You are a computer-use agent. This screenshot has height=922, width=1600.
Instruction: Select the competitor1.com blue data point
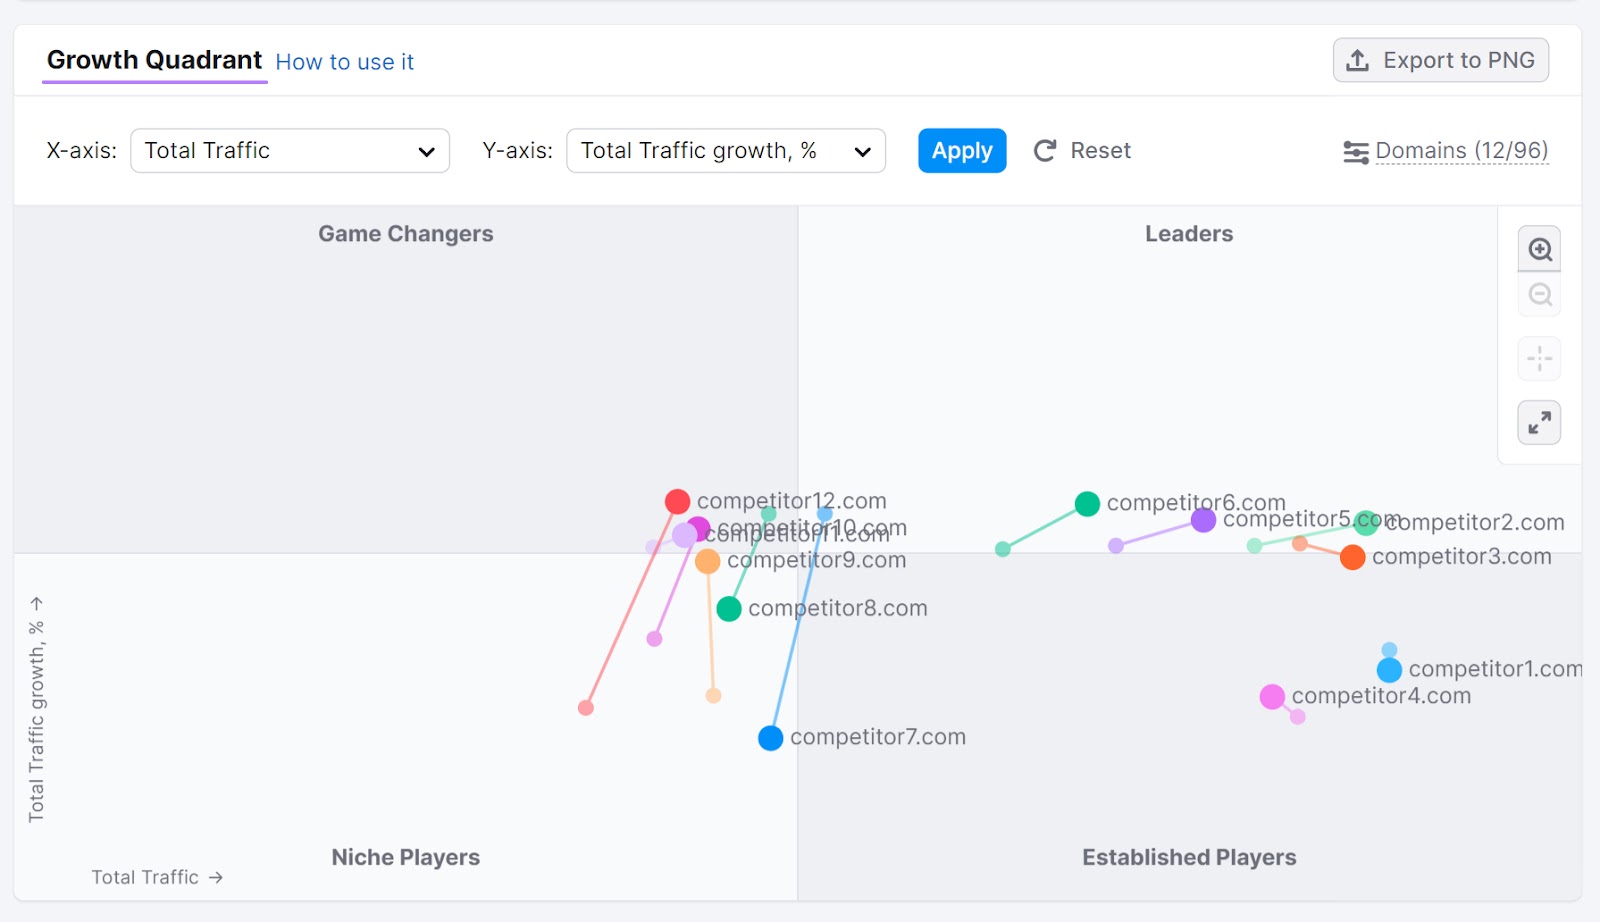(1388, 668)
